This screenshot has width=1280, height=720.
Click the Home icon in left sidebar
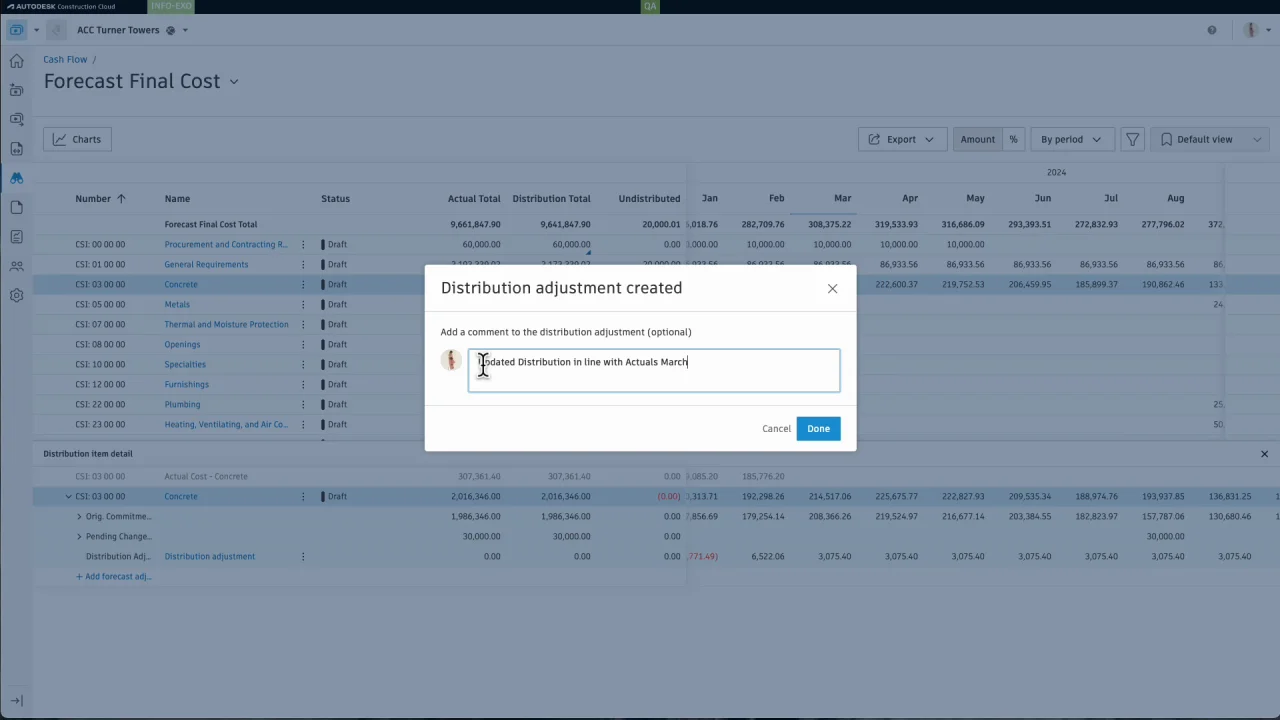point(16,61)
